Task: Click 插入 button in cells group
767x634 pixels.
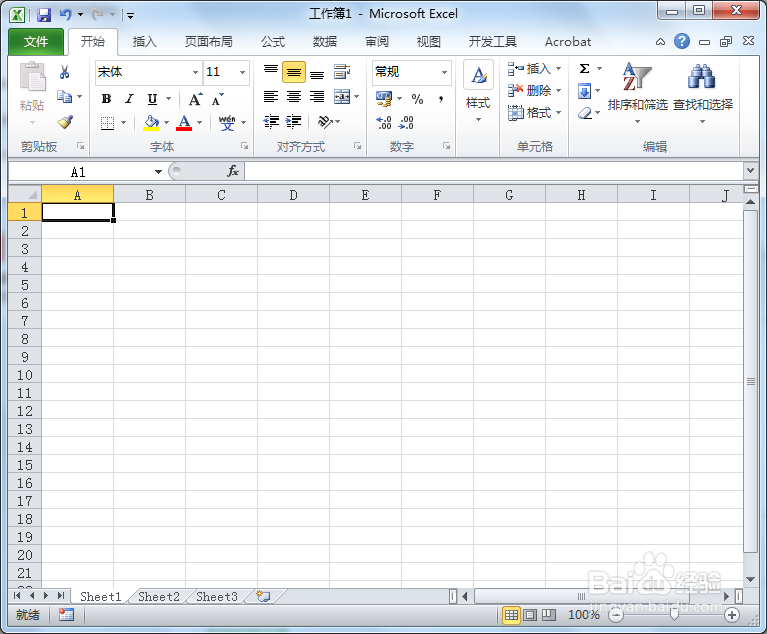Action: (534, 68)
